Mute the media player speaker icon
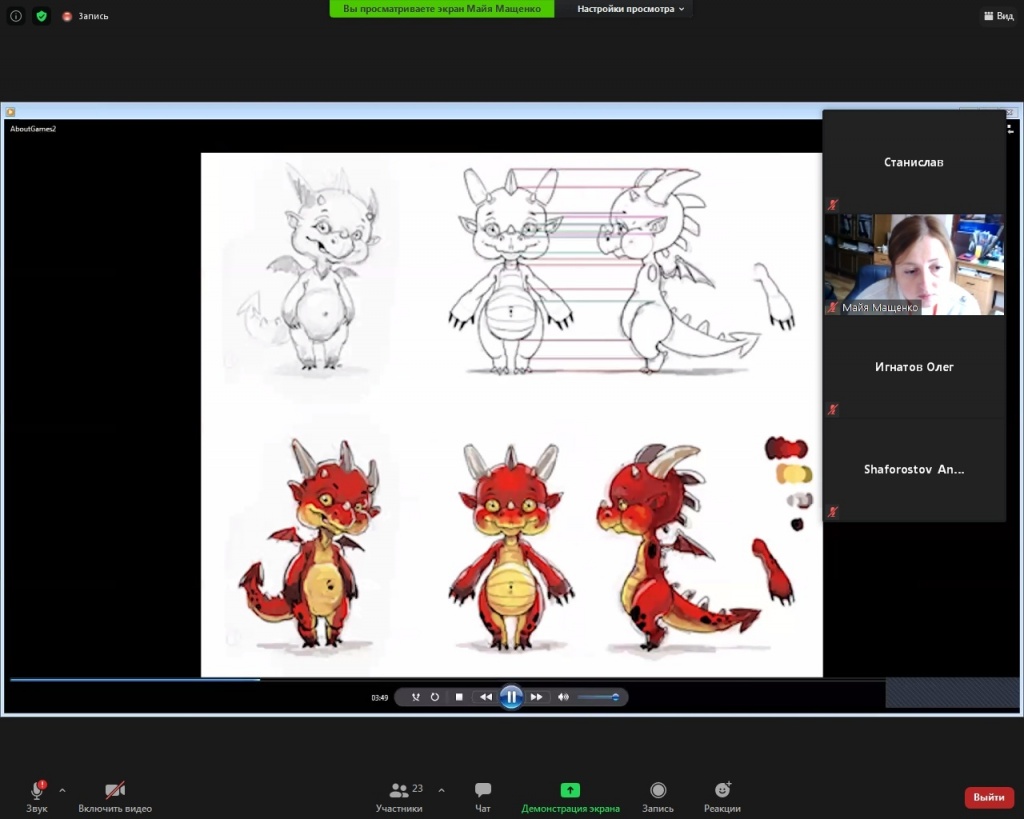The image size is (1024, 819). 563,697
